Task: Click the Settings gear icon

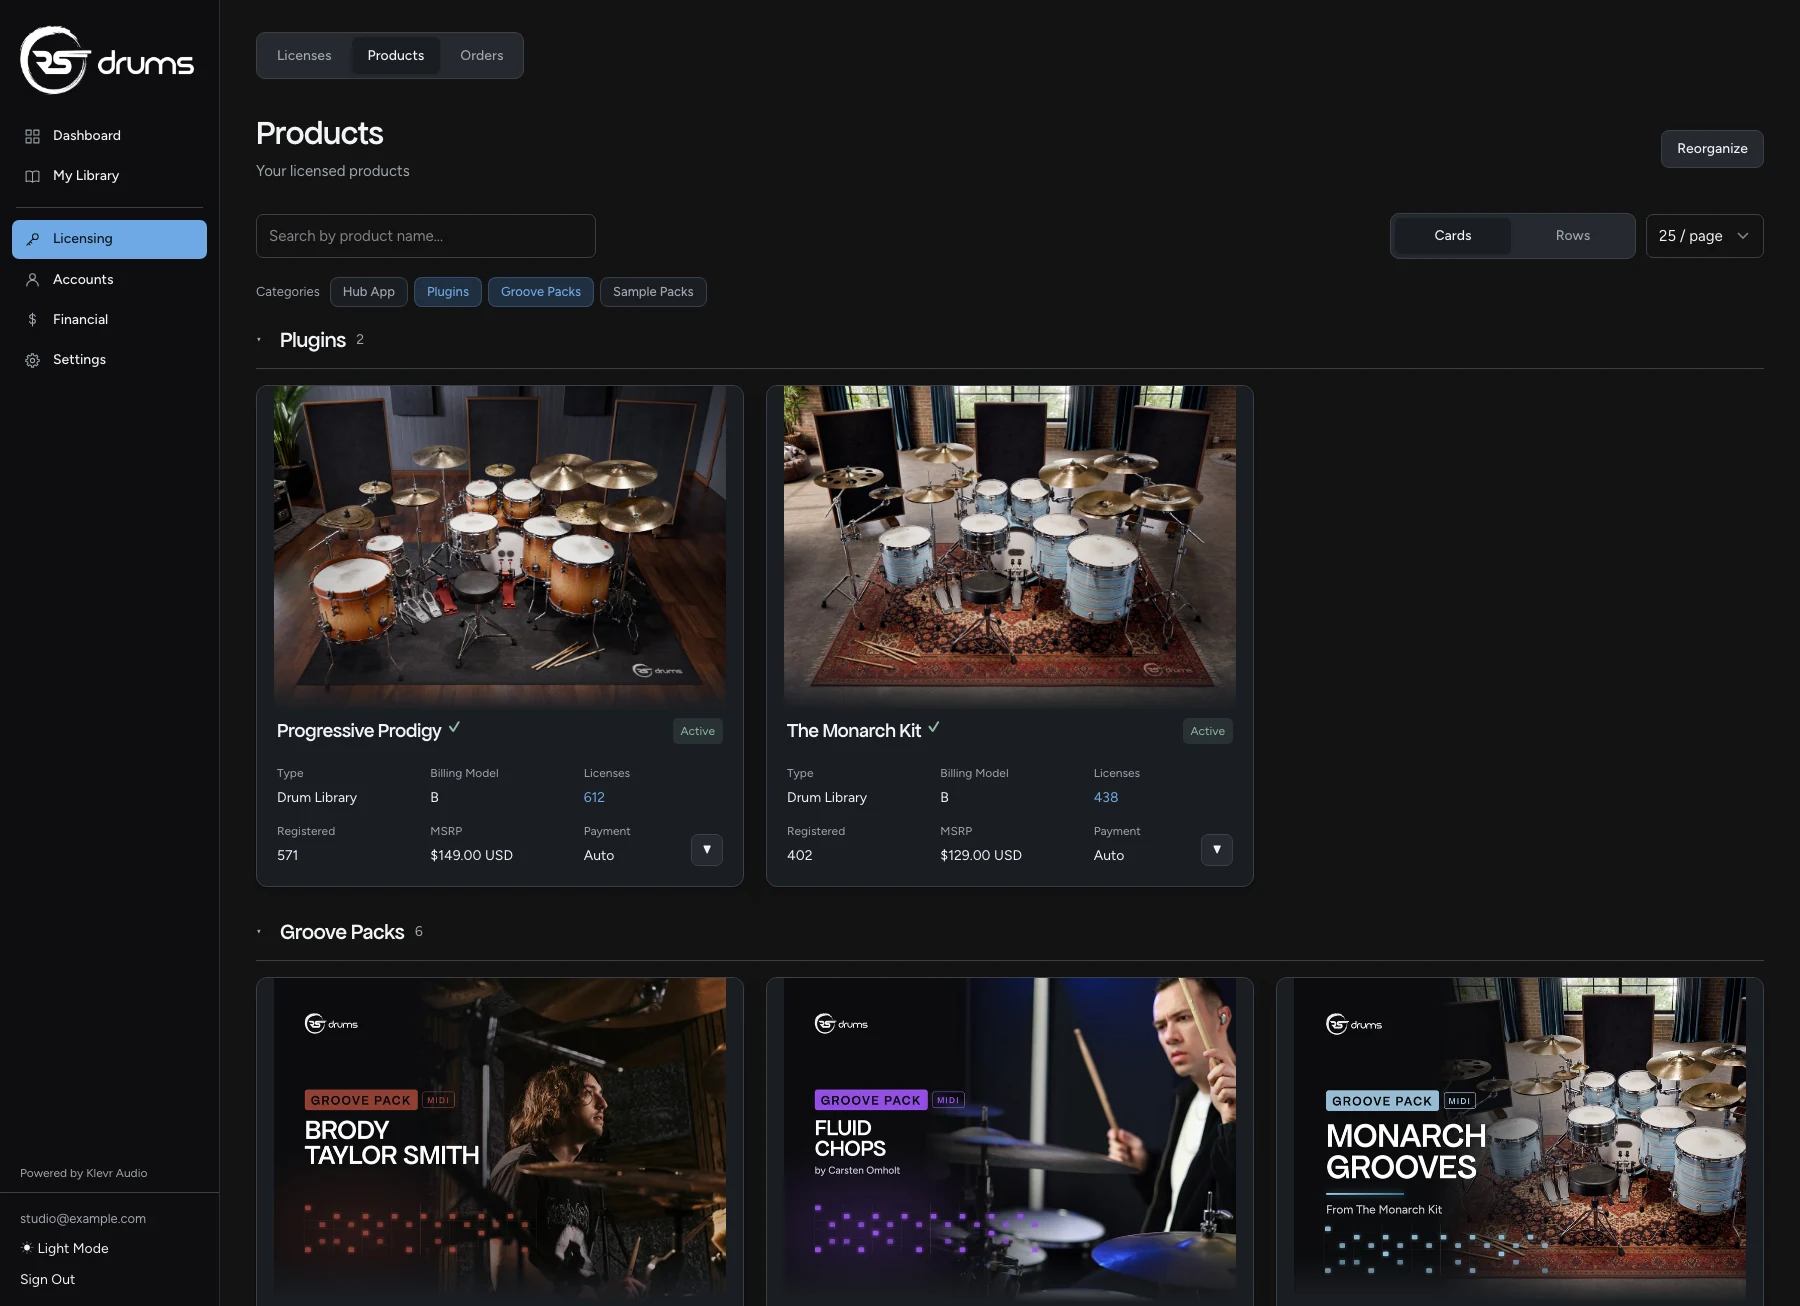Action: pos(32,360)
